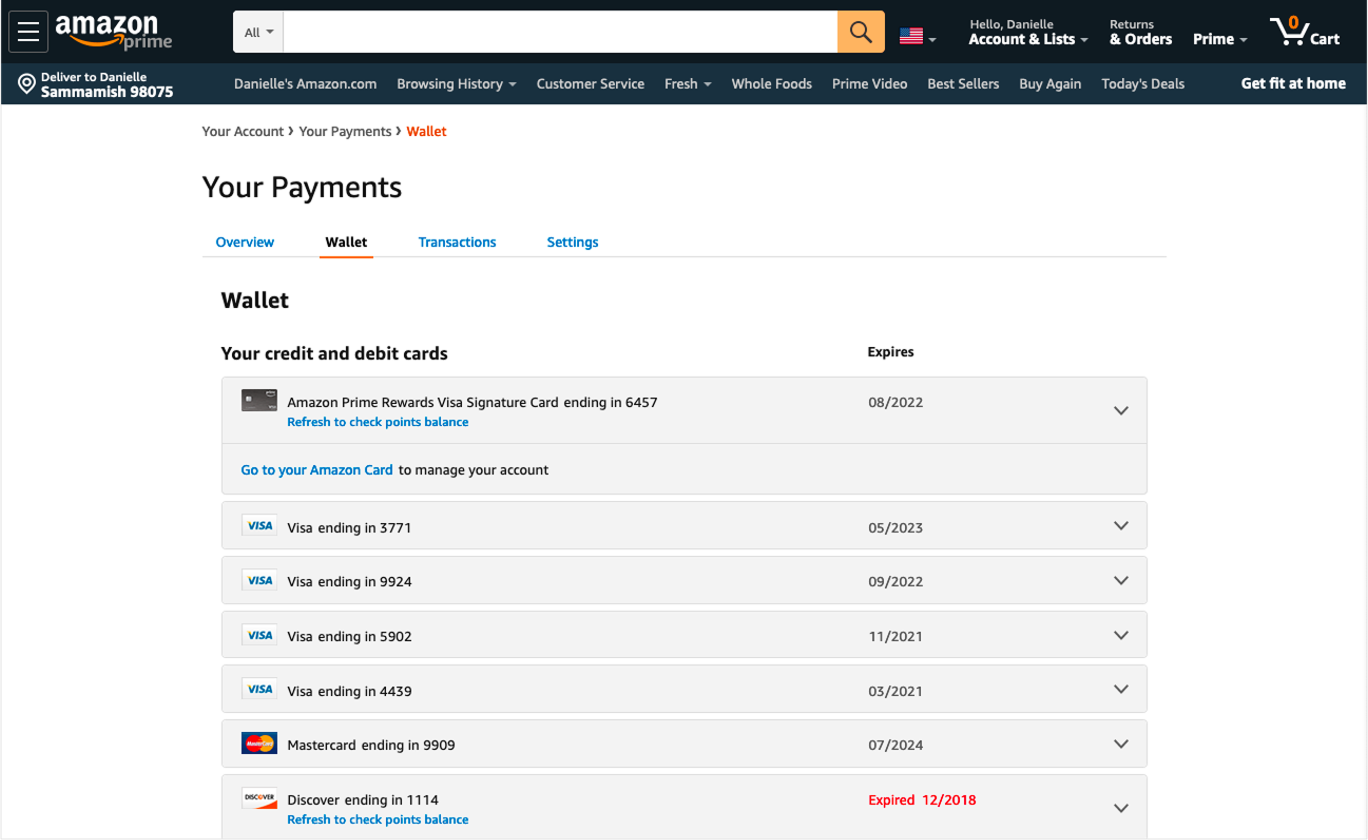Click the Mastercard logo for card 9909

pos(259,743)
